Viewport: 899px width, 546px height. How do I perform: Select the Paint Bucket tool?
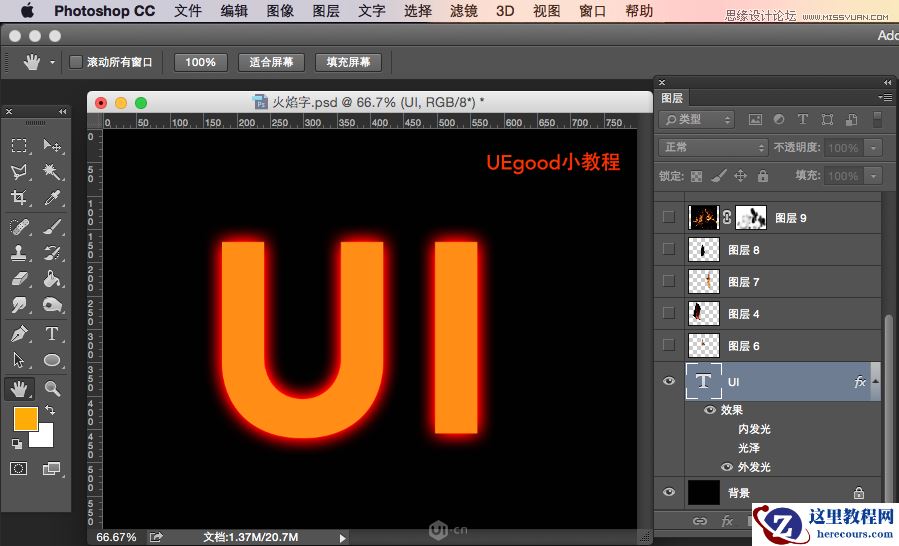[52, 279]
